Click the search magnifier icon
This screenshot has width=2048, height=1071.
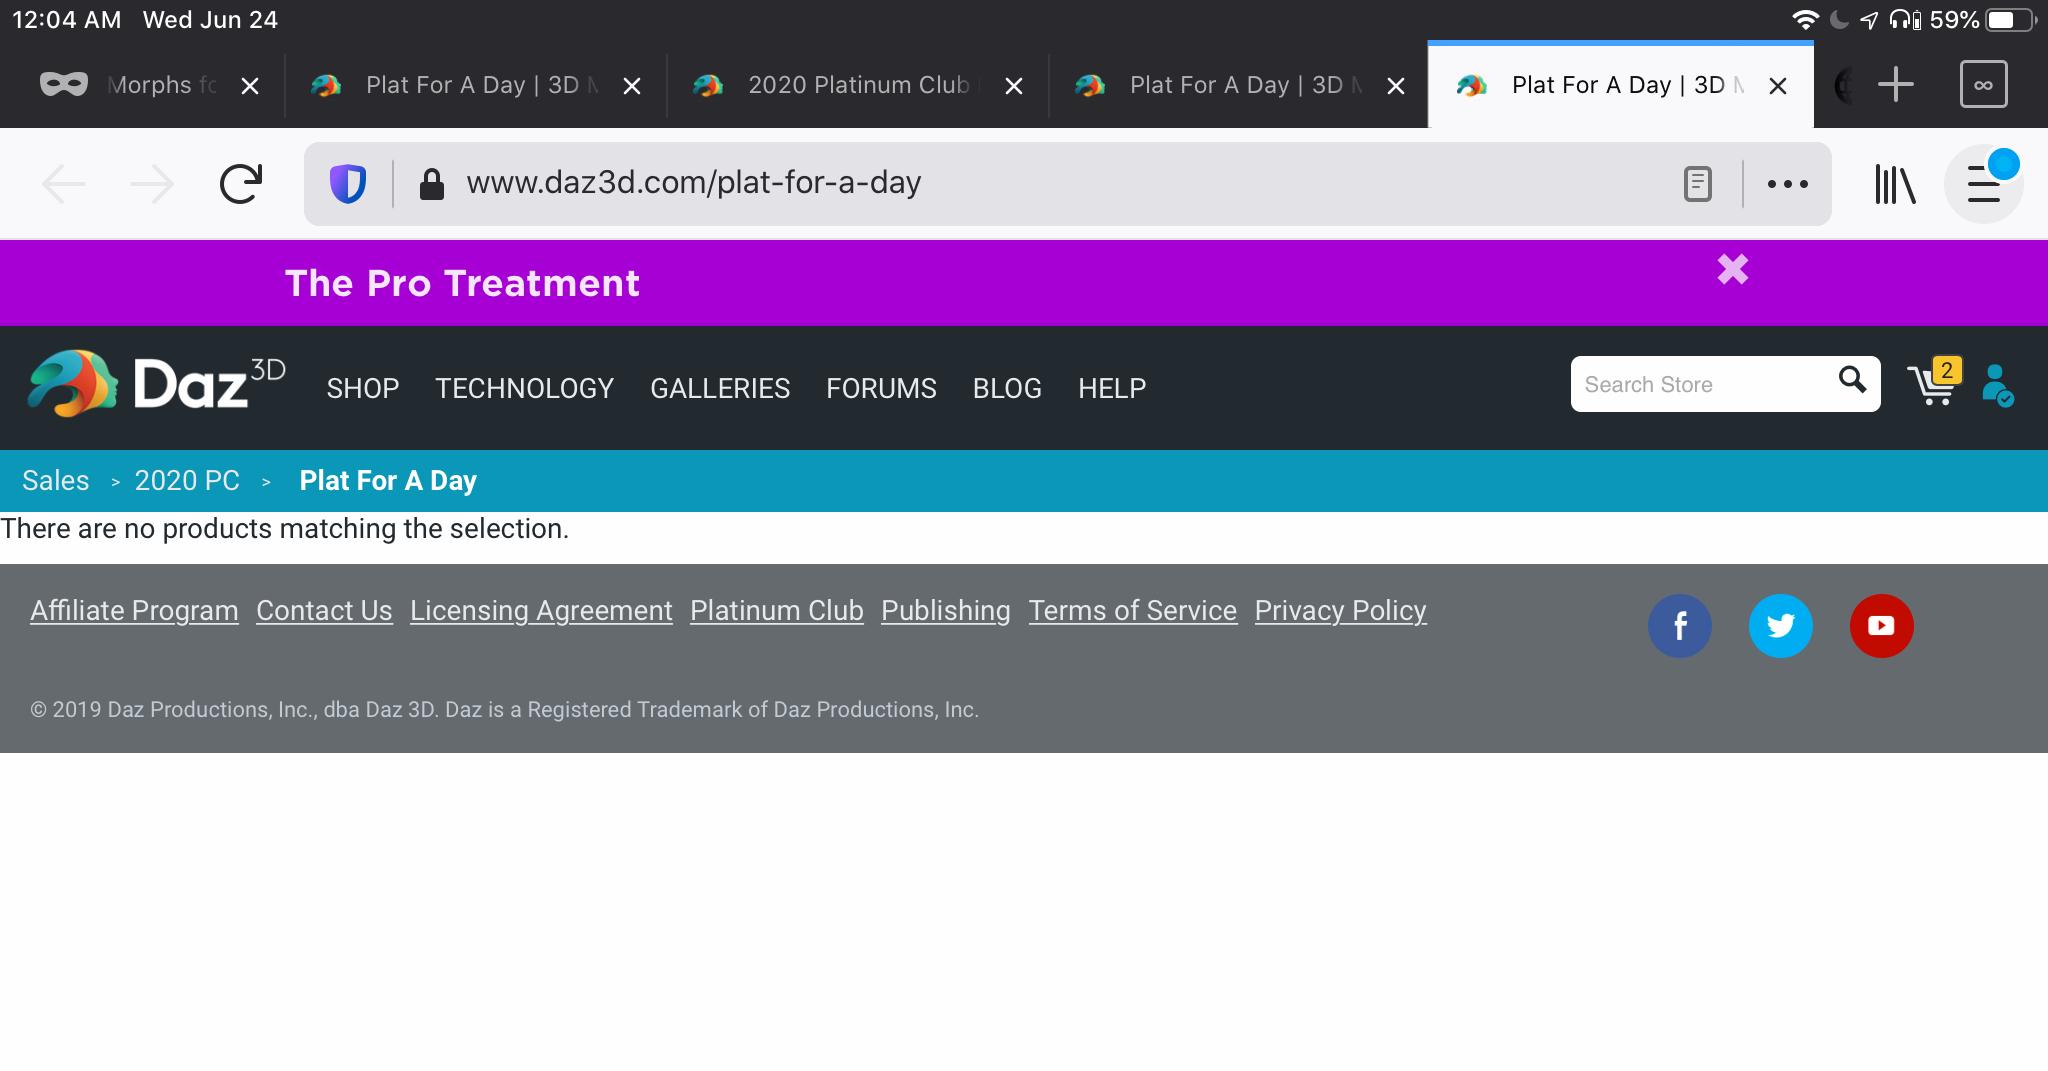click(1852, 380)
